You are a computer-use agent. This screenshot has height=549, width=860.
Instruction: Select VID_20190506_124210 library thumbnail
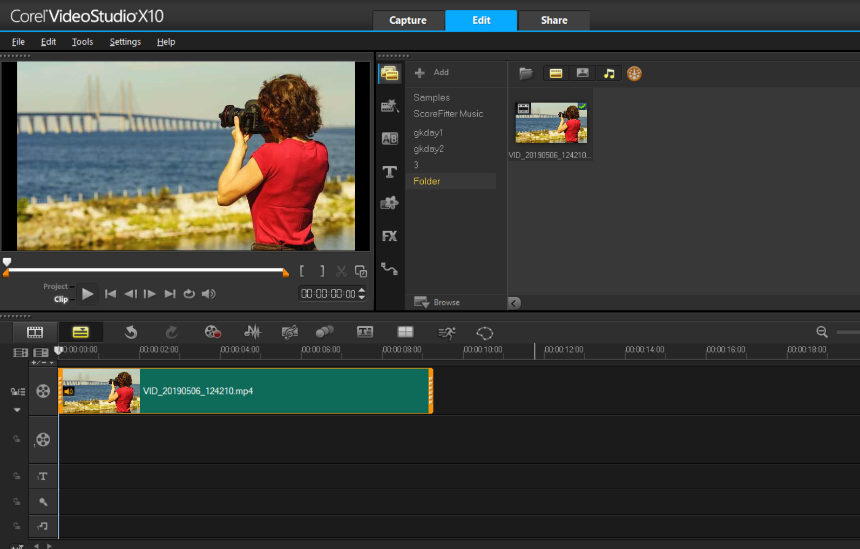[551, 123]
